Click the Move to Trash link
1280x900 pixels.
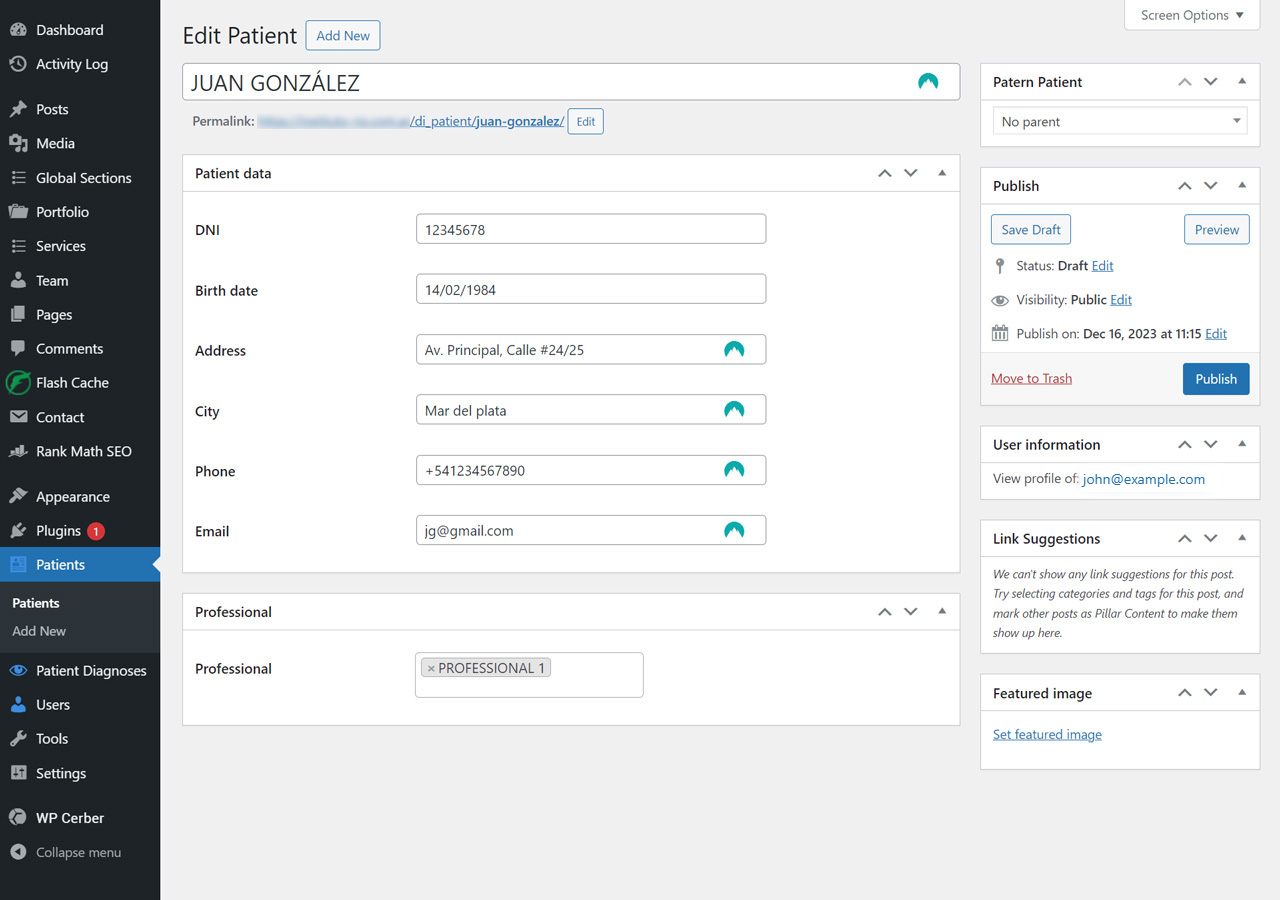(x=1031, y=378)
